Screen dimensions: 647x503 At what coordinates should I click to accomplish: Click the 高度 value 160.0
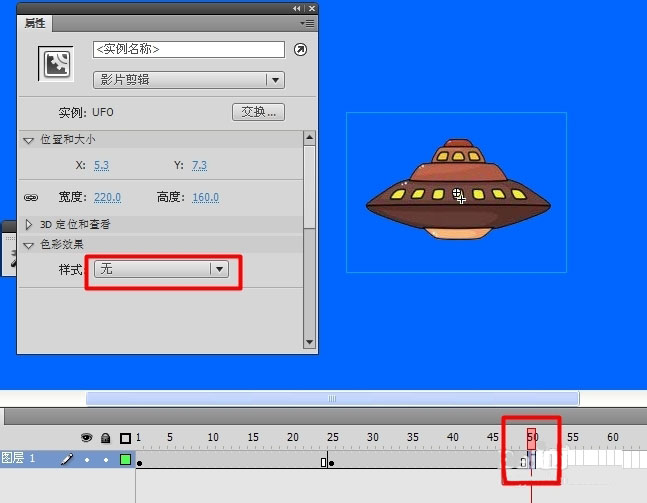pyautogui.click(x=205, y=198)
